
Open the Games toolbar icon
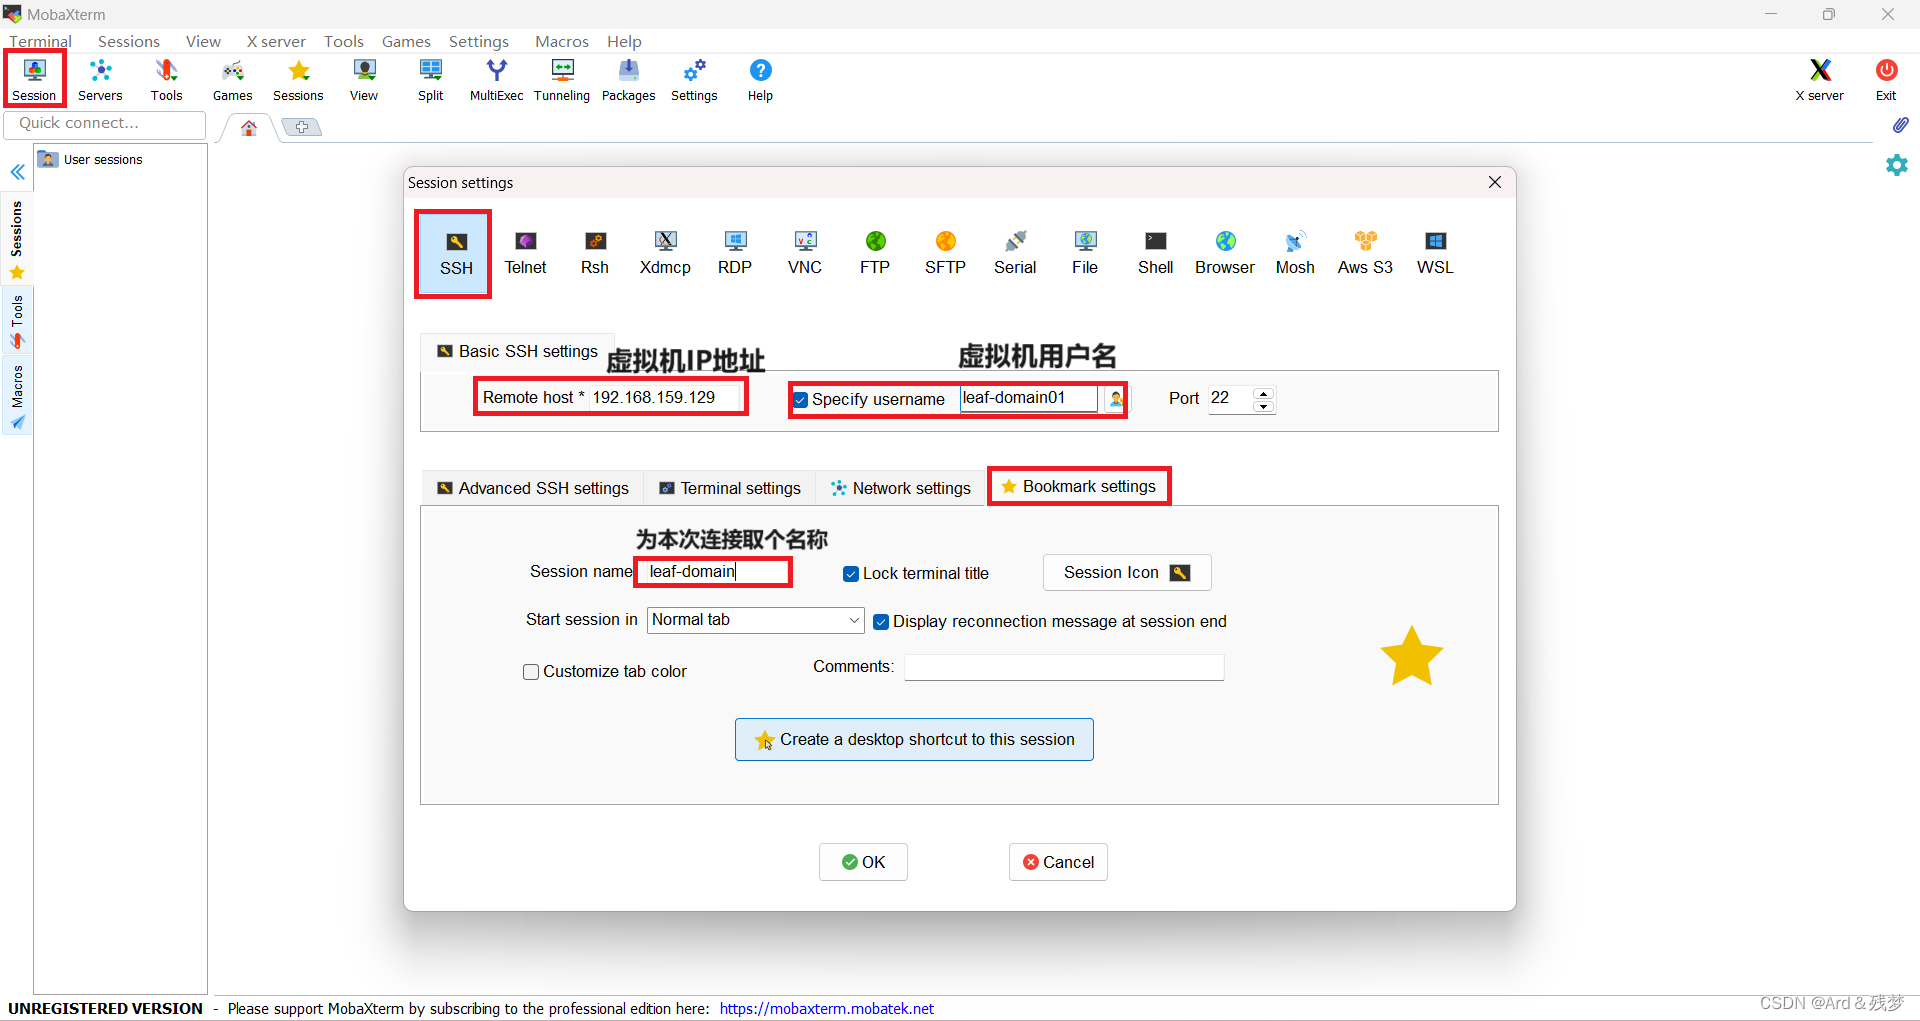pos(232,80)
